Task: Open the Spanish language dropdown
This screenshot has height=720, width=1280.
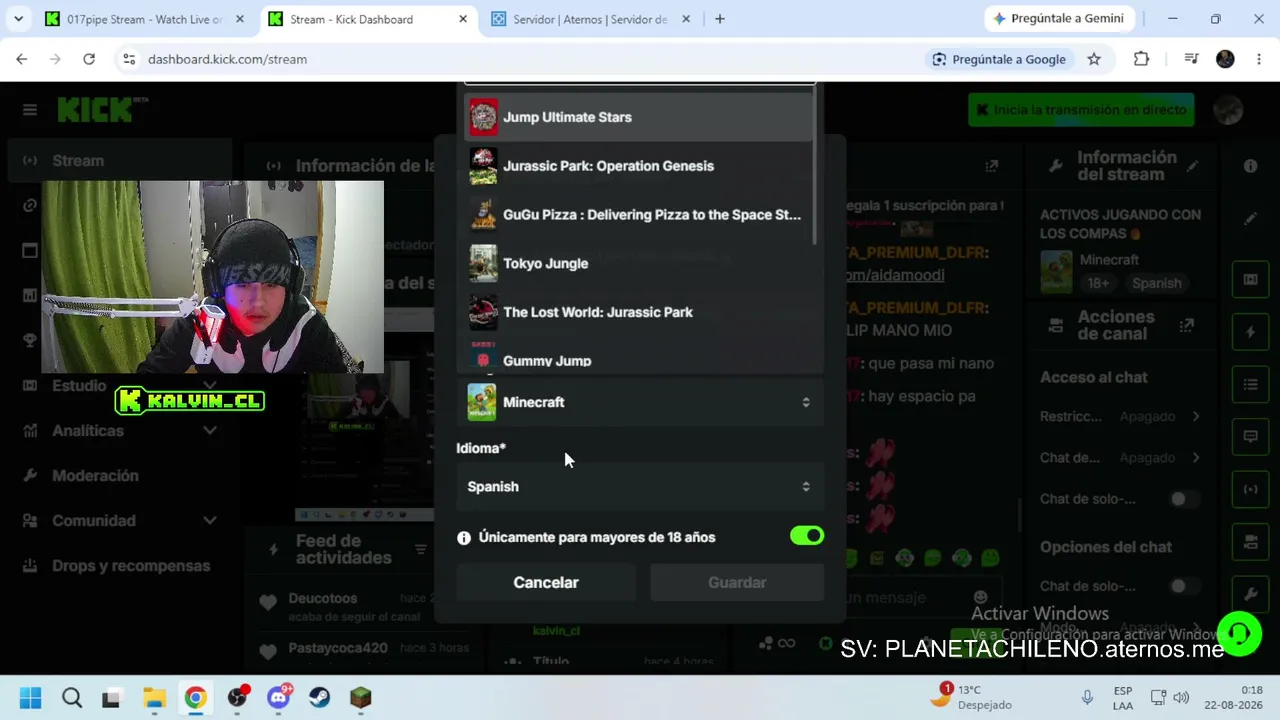Action: click(x=640, y=486)
